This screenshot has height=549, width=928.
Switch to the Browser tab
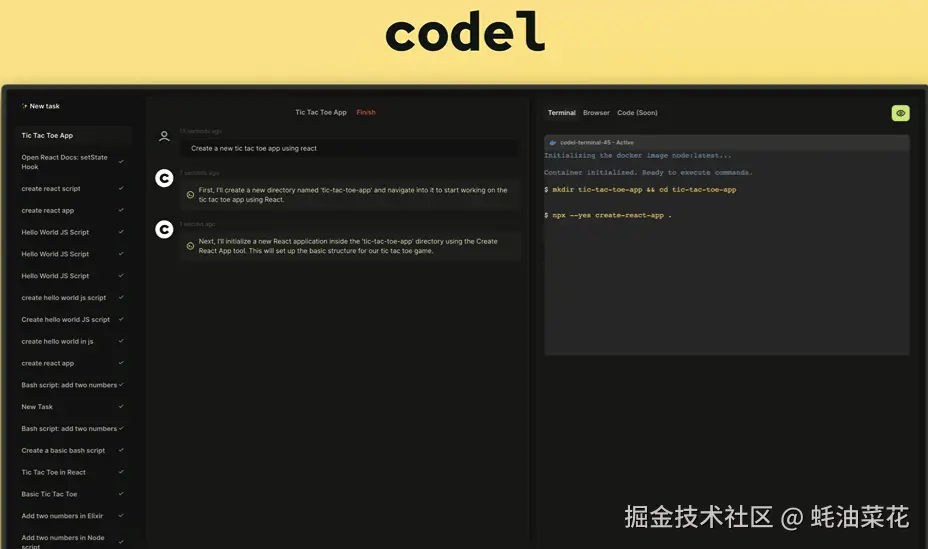596,112
